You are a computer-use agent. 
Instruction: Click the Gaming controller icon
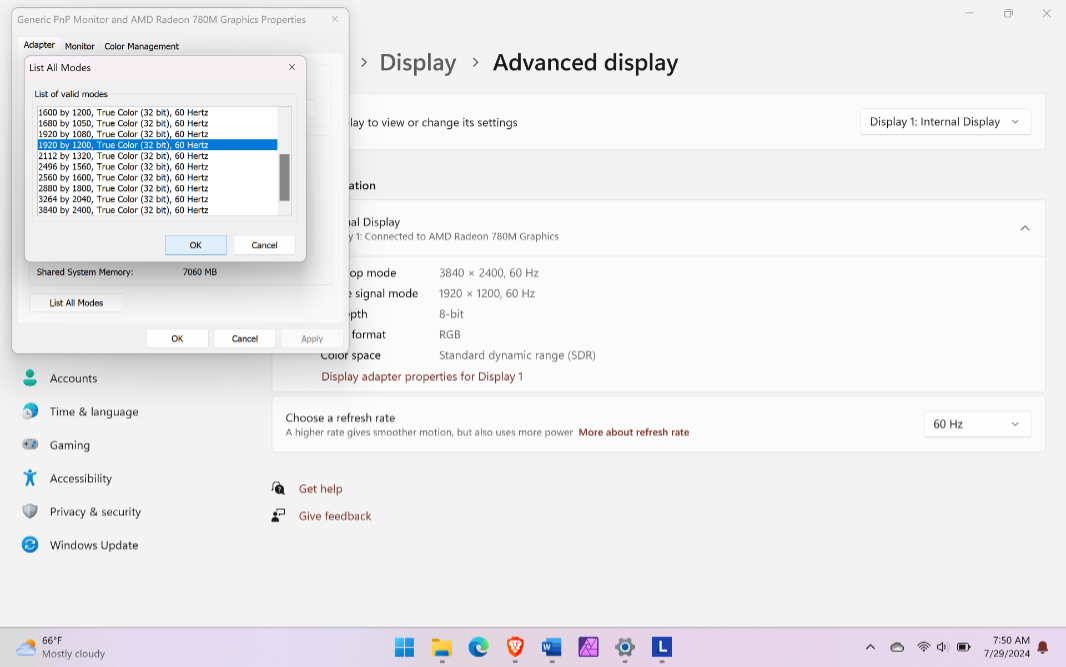(30, 445)
